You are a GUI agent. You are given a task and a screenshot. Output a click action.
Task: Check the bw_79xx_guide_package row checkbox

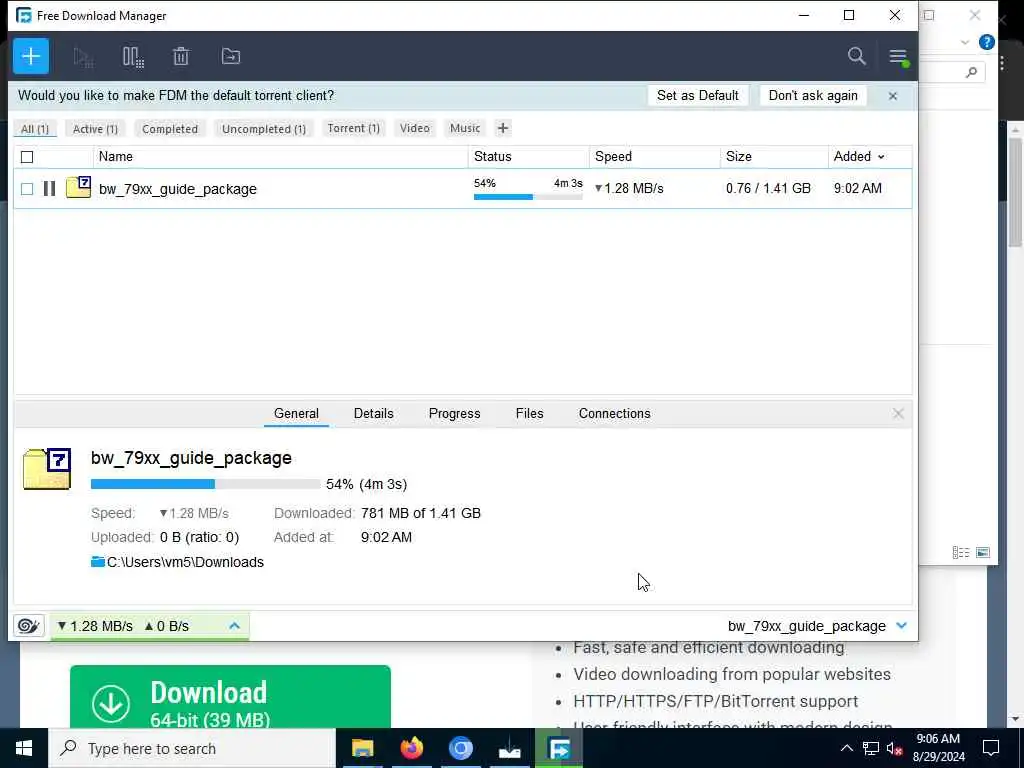click(x=27, y=189)
